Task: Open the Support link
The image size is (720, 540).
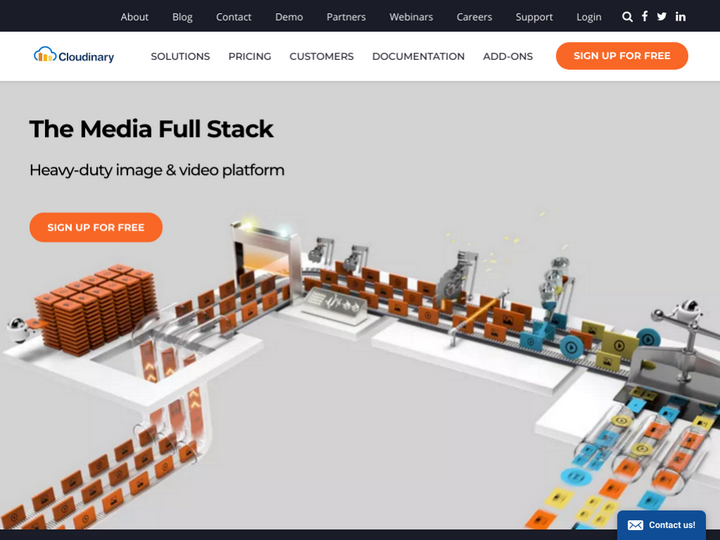Action: tap(534, 17)
